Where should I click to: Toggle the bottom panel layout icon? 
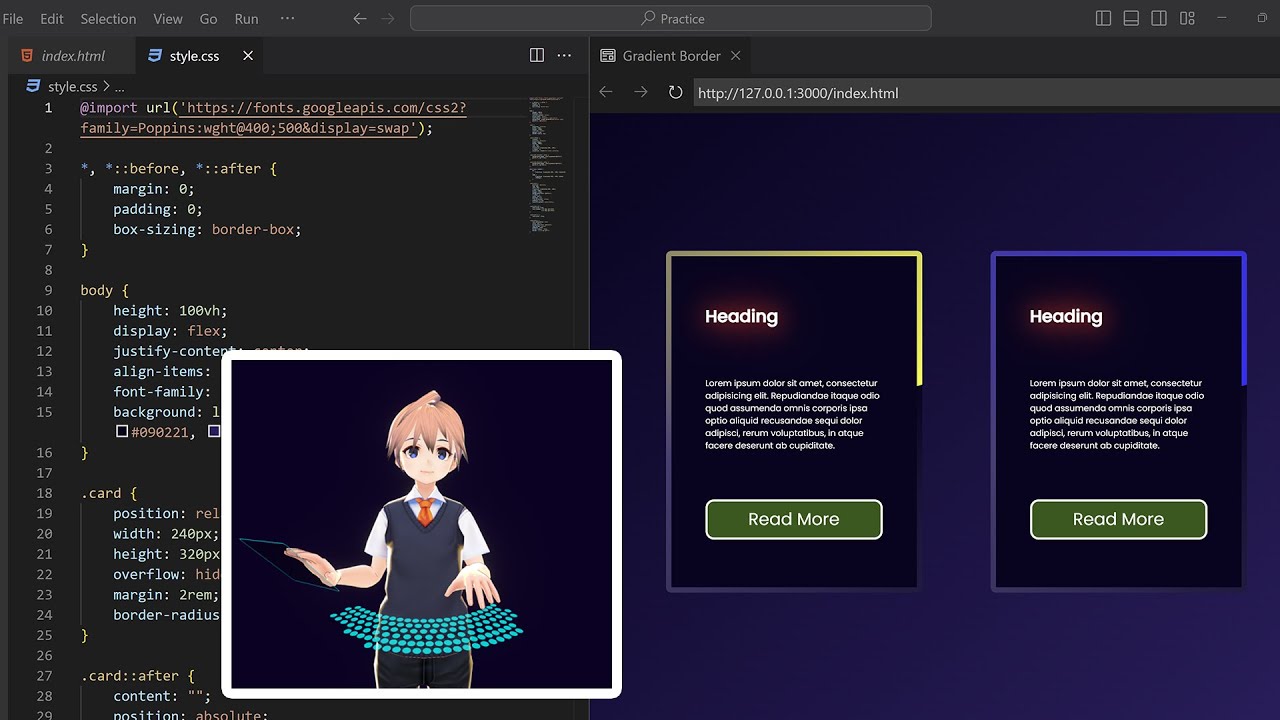[x=1131, y=18]
